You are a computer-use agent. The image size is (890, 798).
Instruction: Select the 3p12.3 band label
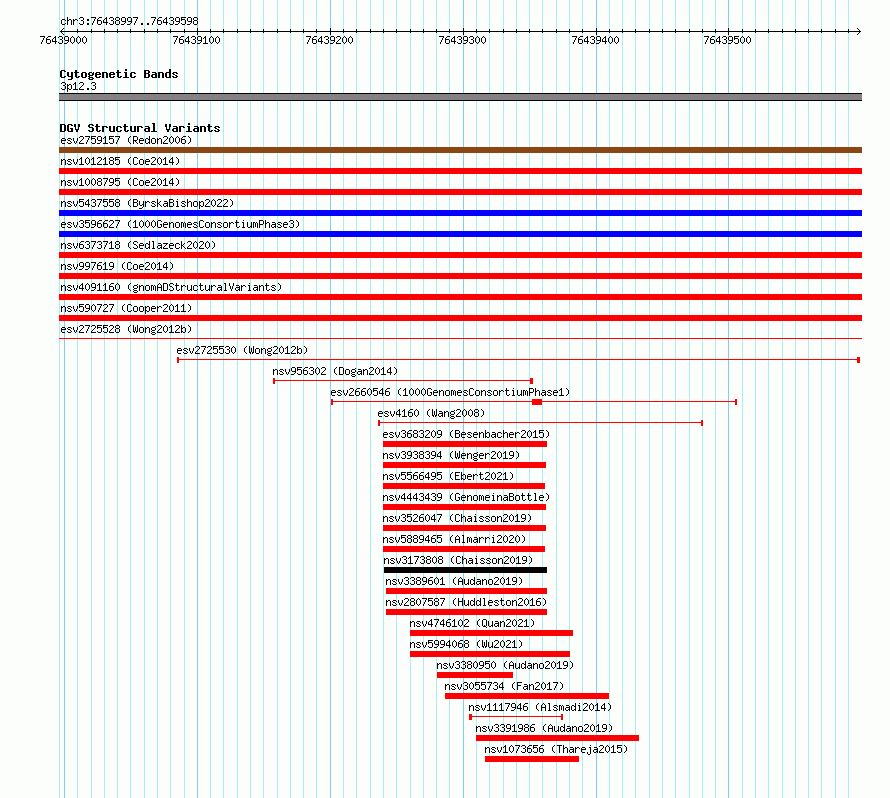pos(78,86)
